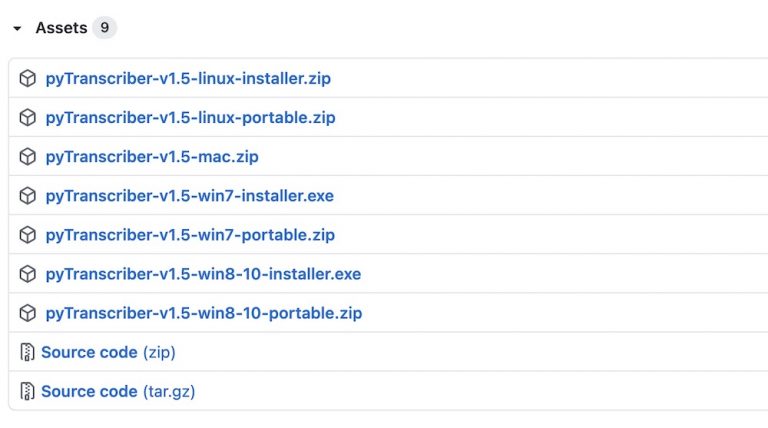Screen dimensions: 768x428
Task: Download pyTranscriber-v1.5-win7-installer.exe
Action: pyautogui.click(x=189, y=196)
